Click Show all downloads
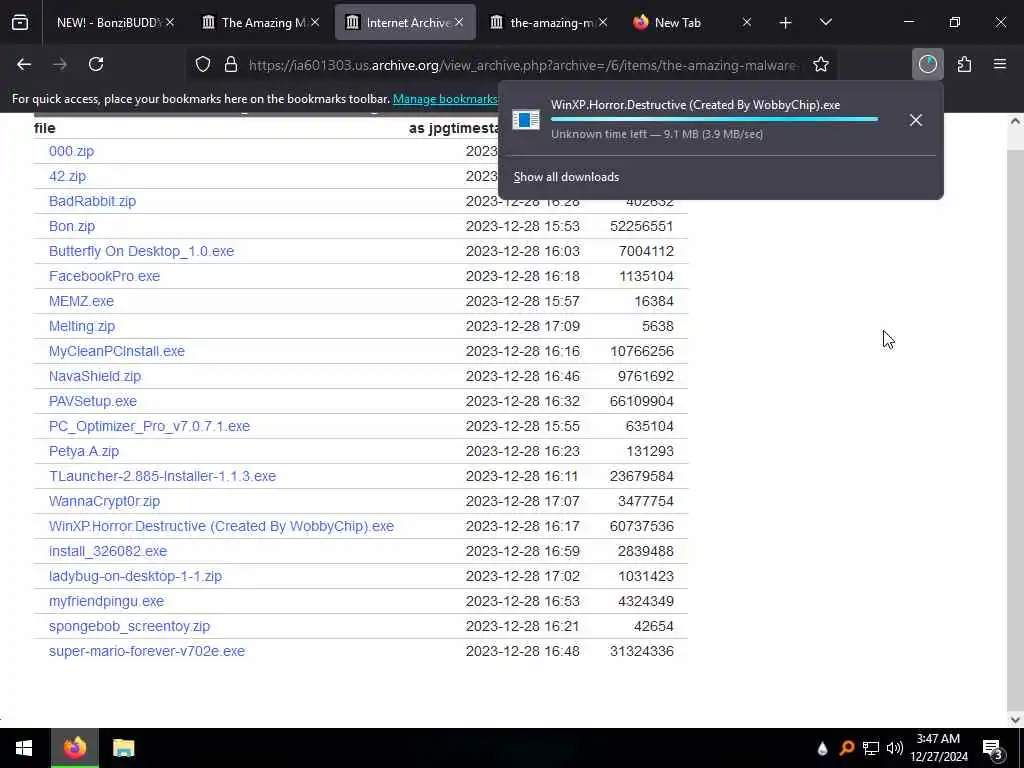The image size is (1024, 768). tap(566, 177)
